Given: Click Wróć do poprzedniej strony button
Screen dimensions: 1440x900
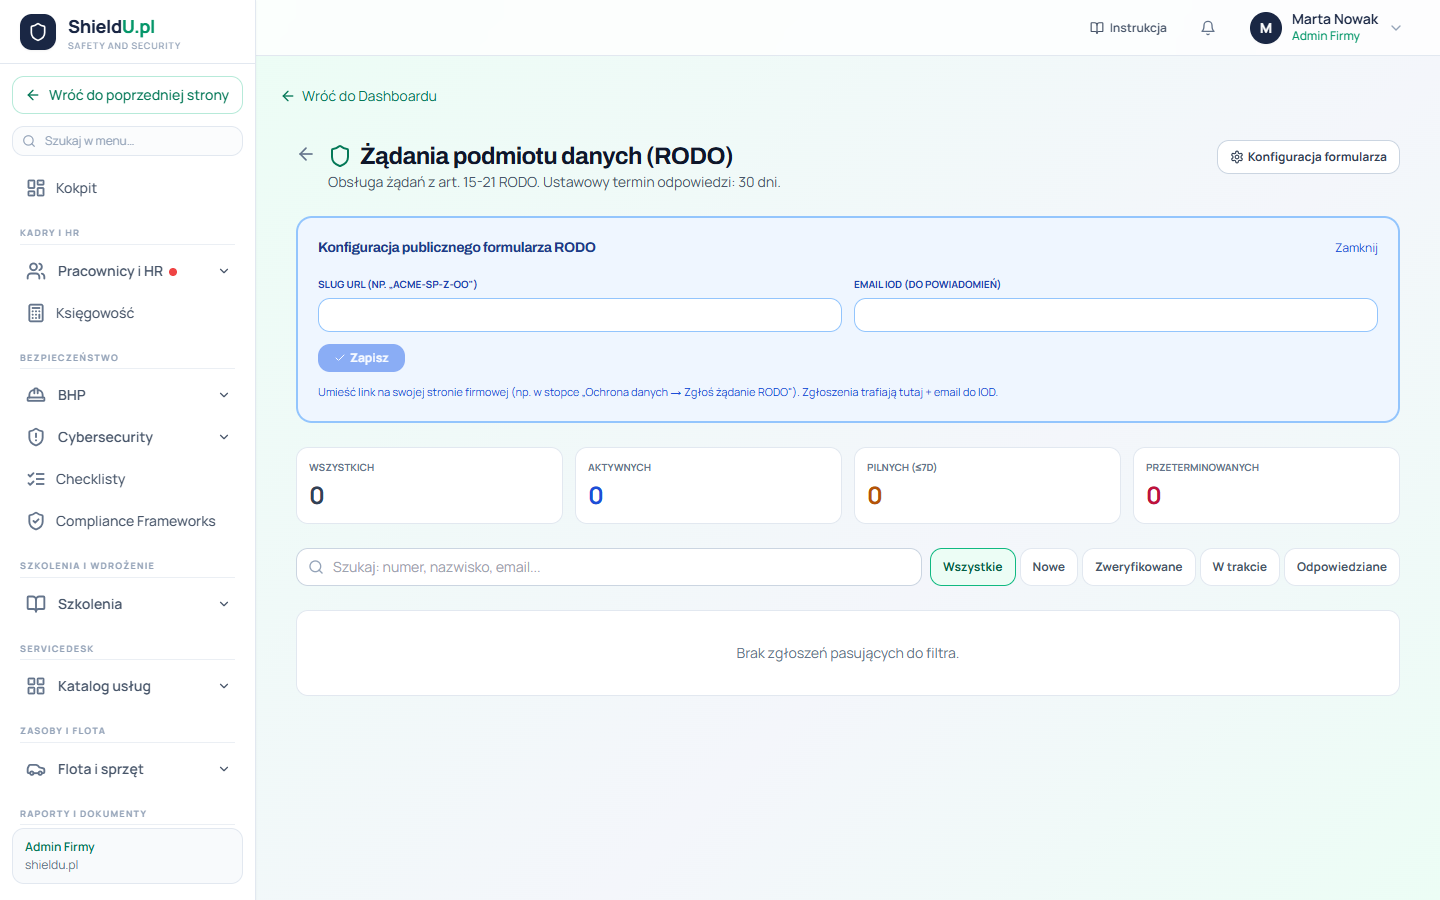Looking at the screenshot, I should click(x=127, y=95).
